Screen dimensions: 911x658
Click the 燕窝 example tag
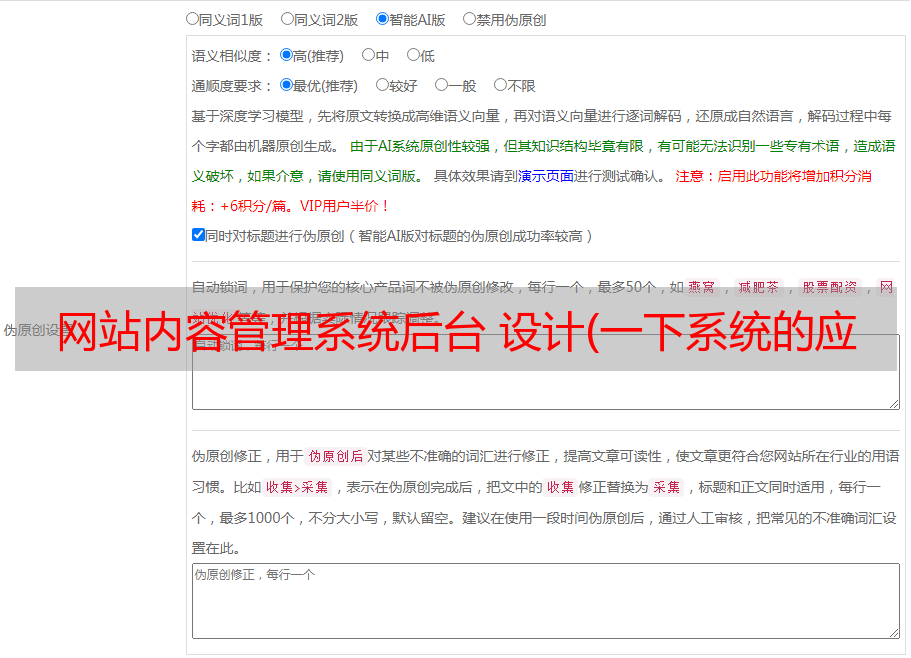(701, 287)
